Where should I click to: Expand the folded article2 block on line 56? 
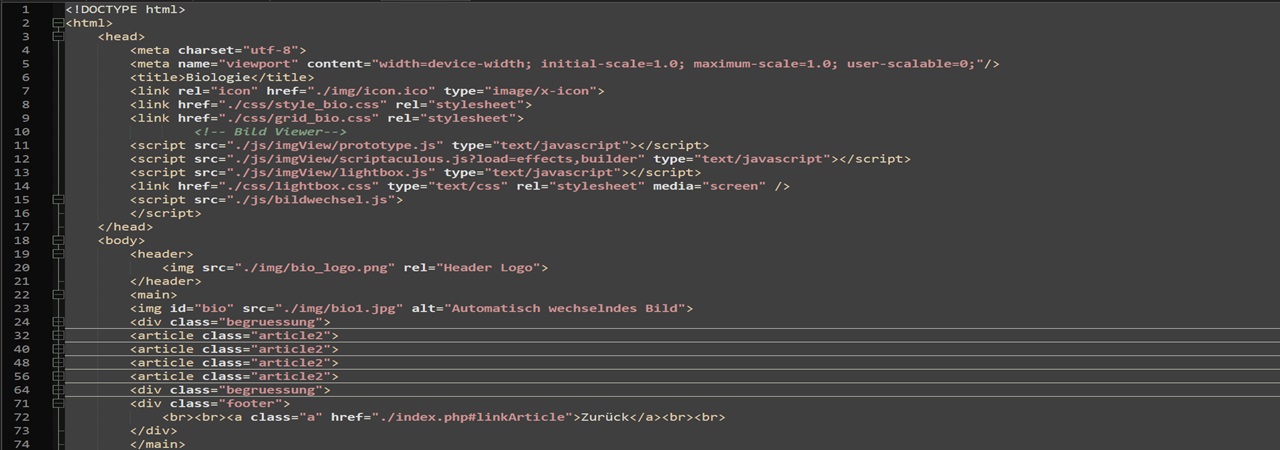click(x=57, y=376)
